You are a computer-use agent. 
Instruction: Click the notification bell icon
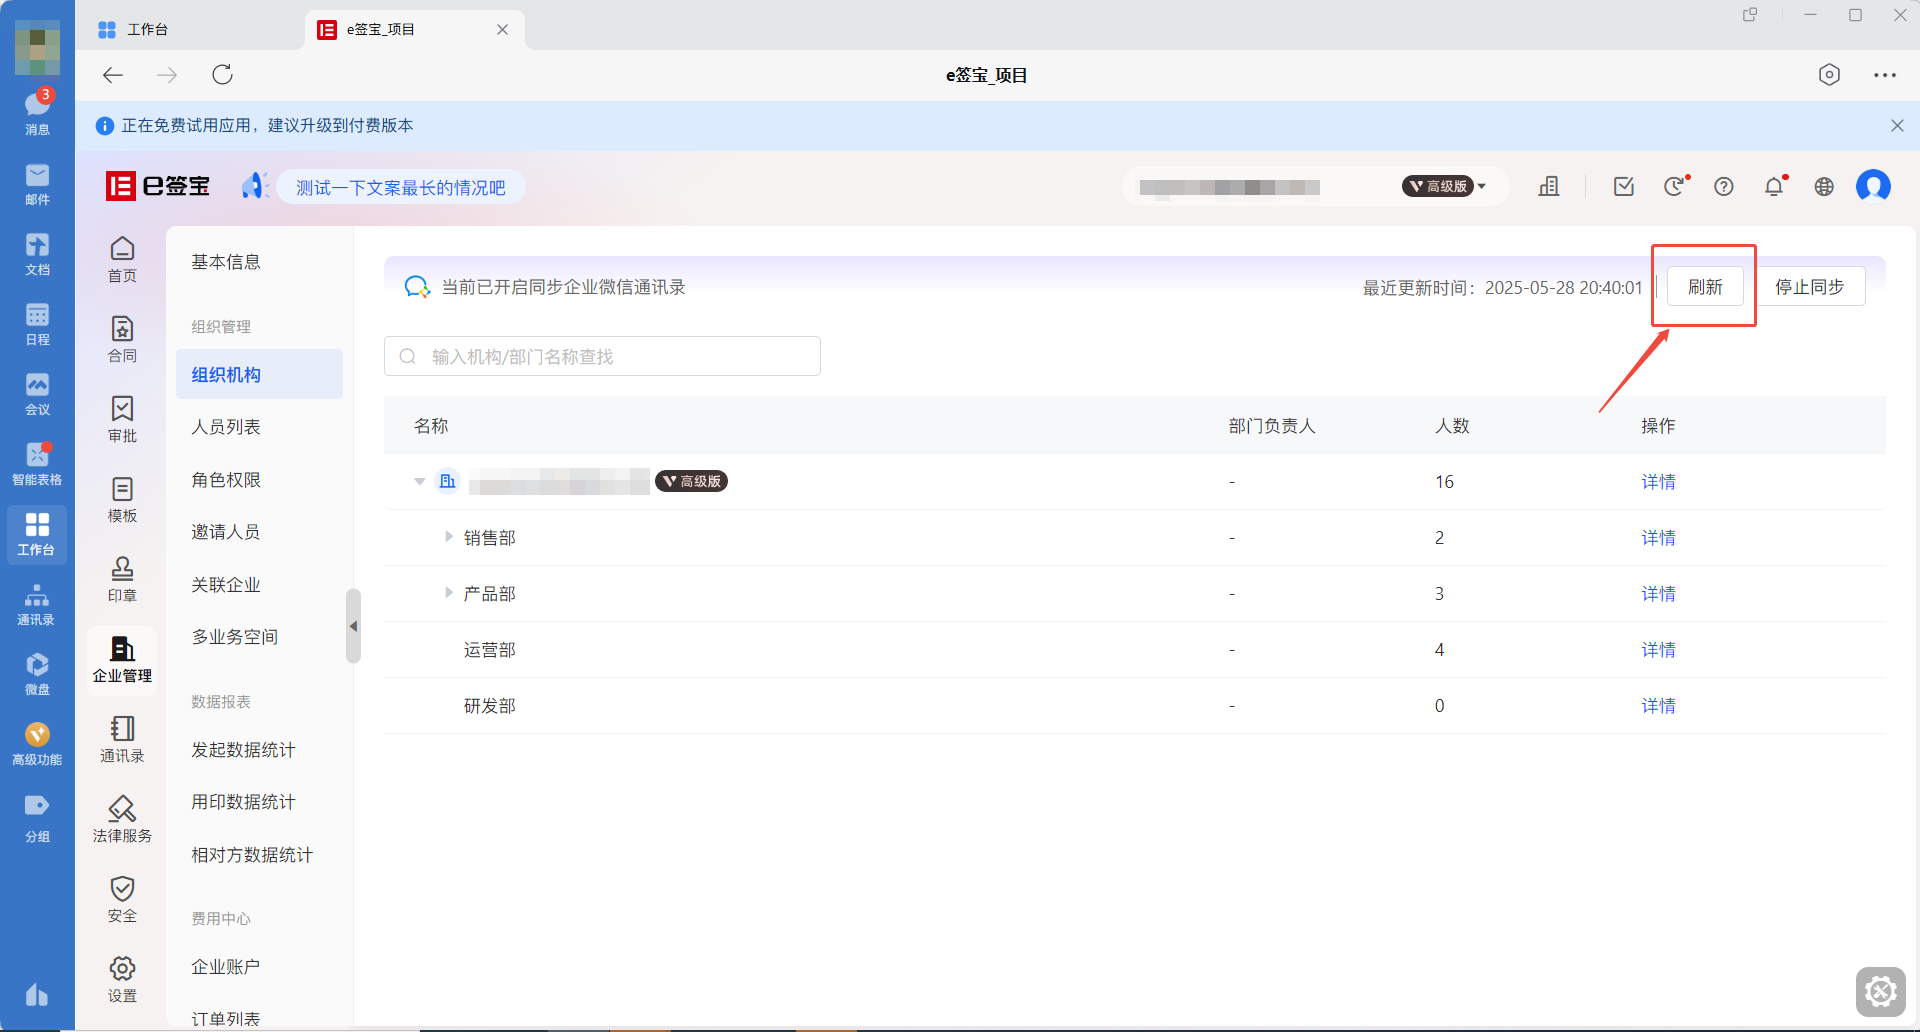(1774, 186)
